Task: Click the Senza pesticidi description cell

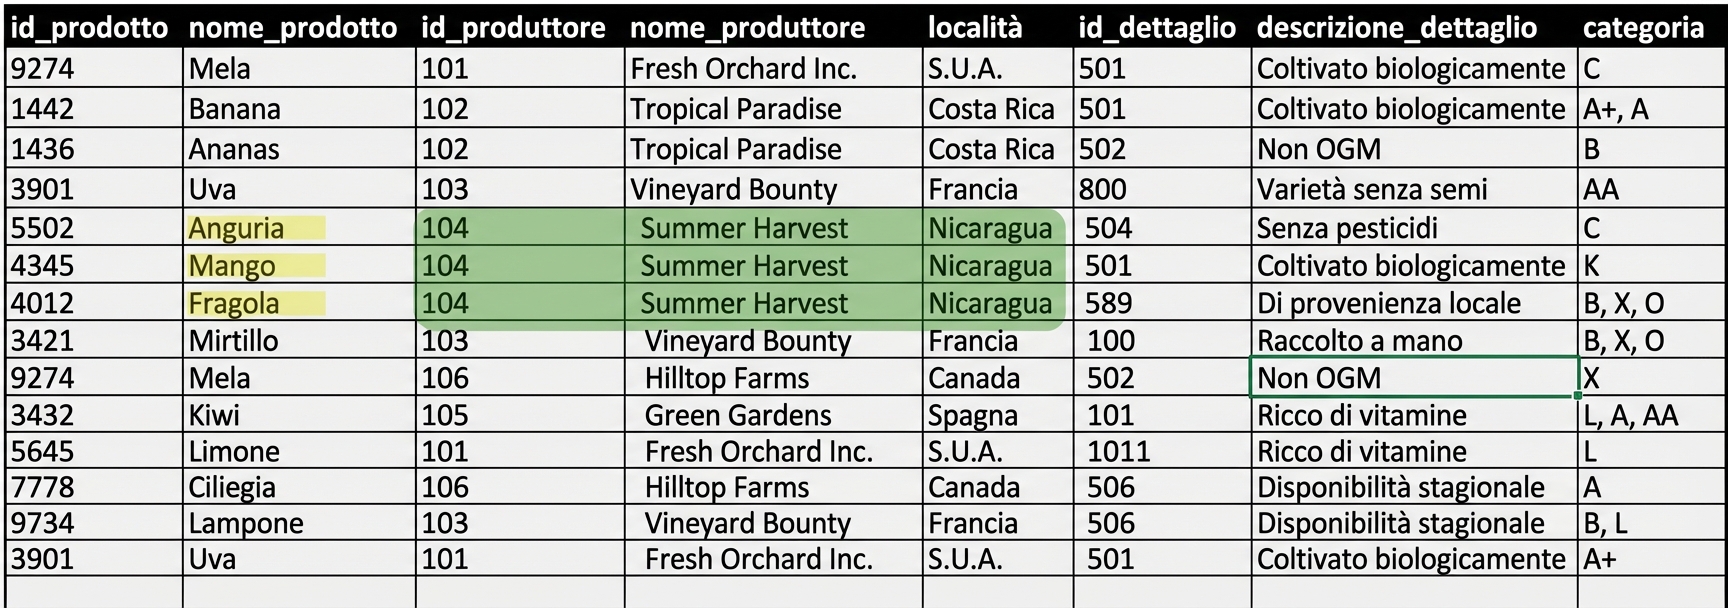Action: 1347,228
